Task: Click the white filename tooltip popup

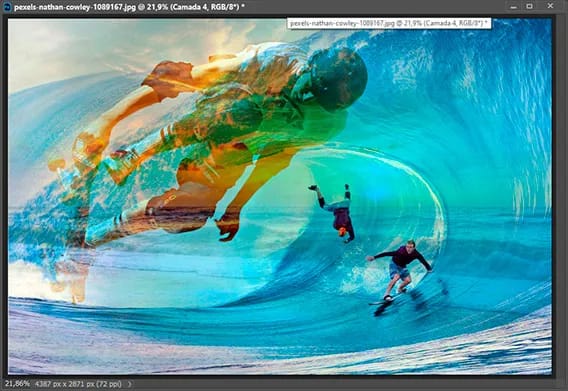Action: (x=389, y=23)
